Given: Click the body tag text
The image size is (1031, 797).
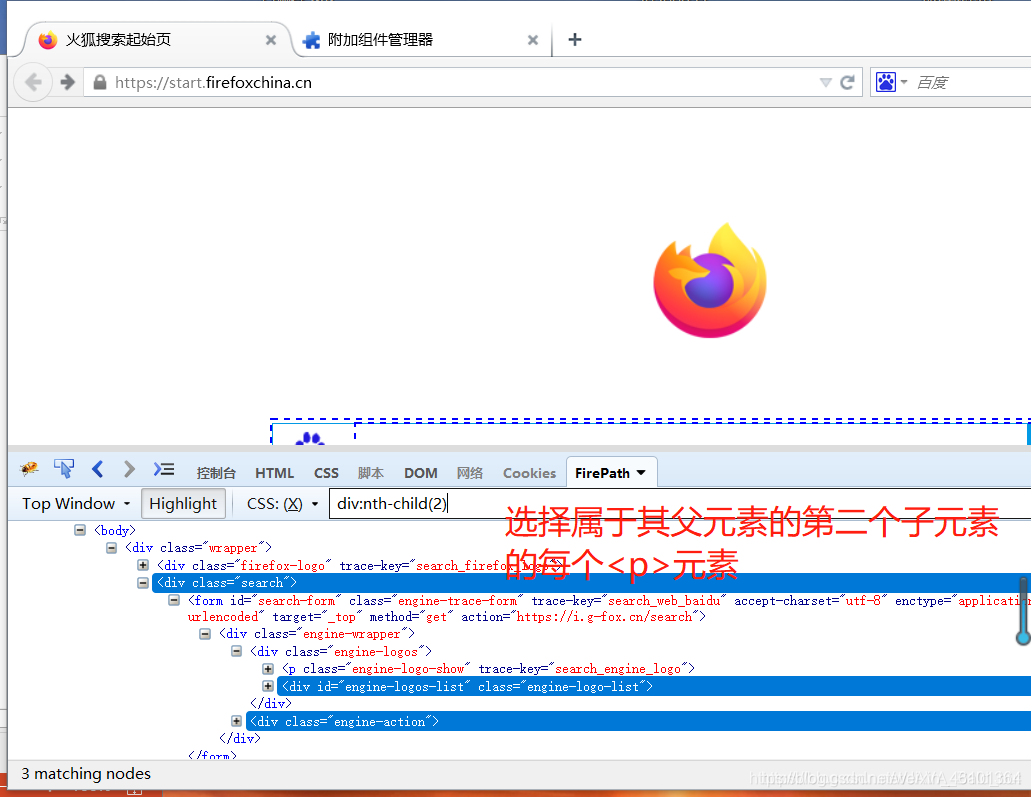Looking at the screenshot, I should 114,530.
